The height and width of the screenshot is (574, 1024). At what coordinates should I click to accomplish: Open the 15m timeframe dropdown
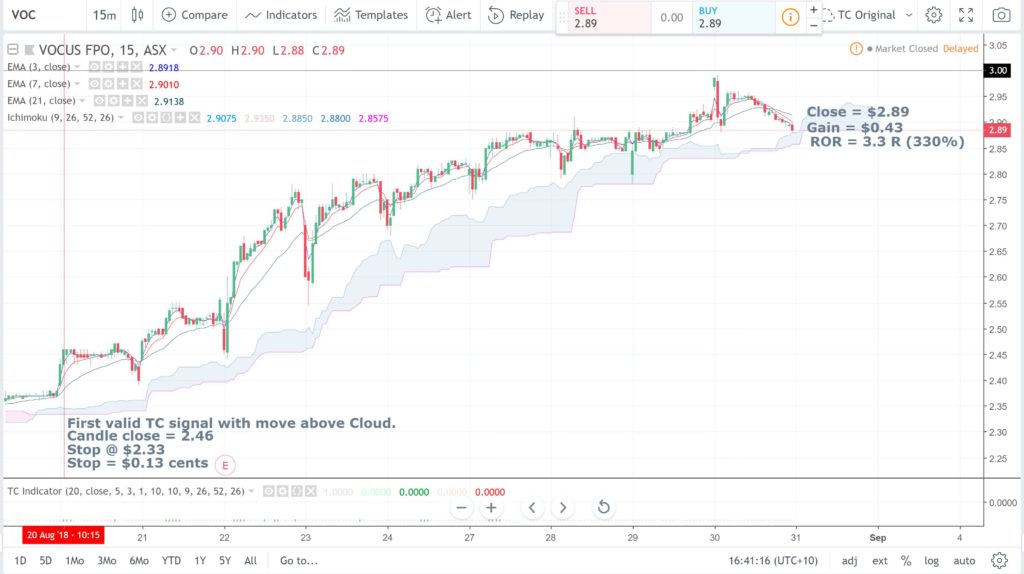(104, 15)
